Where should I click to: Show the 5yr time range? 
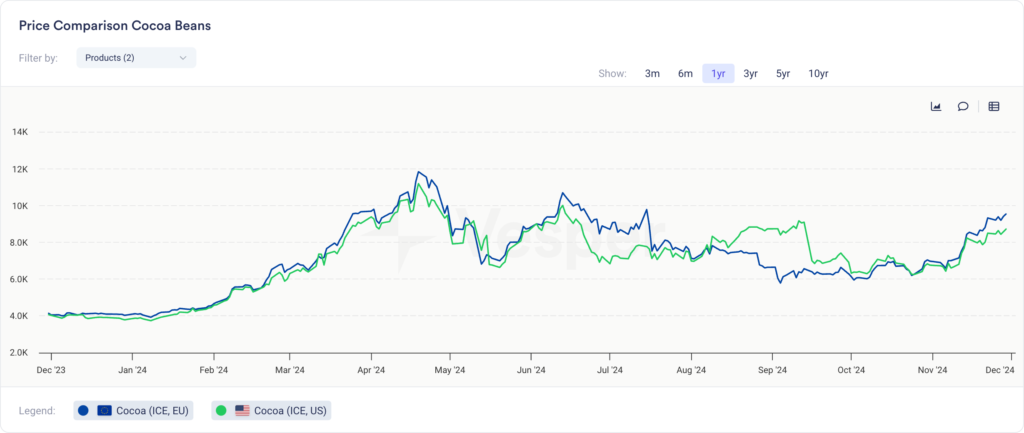point(783,73)
